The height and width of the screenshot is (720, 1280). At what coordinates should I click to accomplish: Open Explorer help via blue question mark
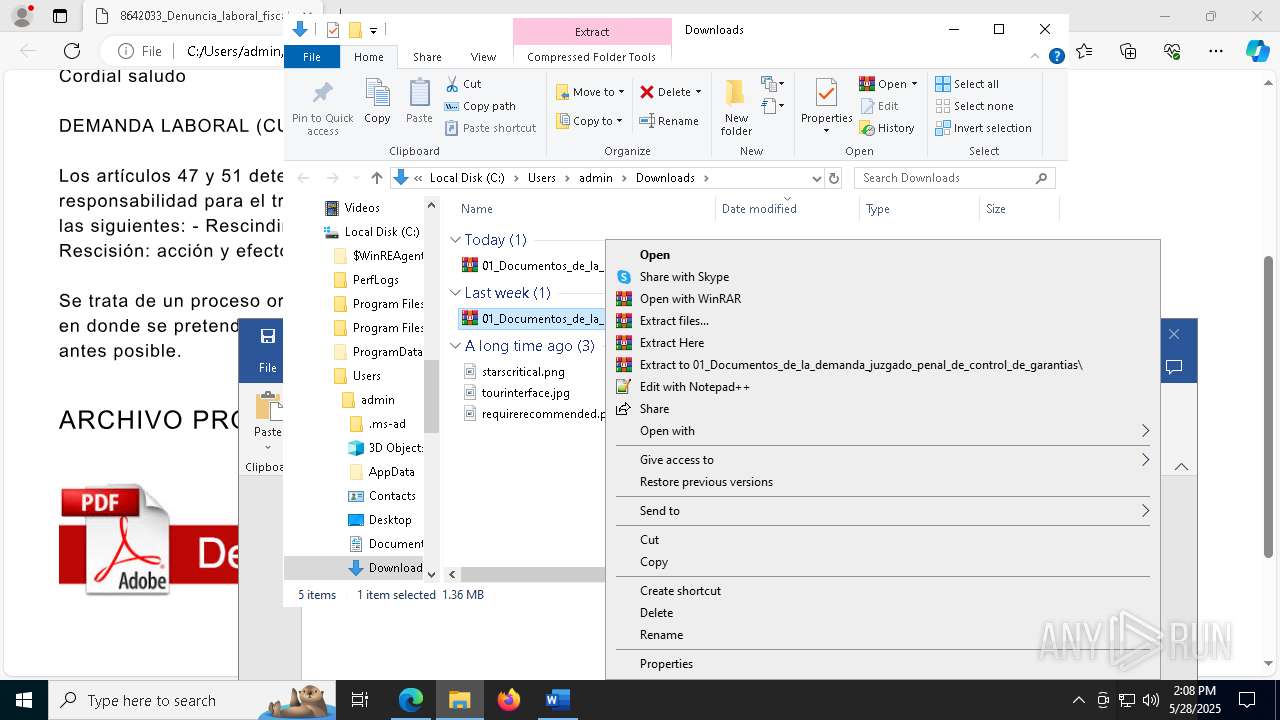[1056, 57]
